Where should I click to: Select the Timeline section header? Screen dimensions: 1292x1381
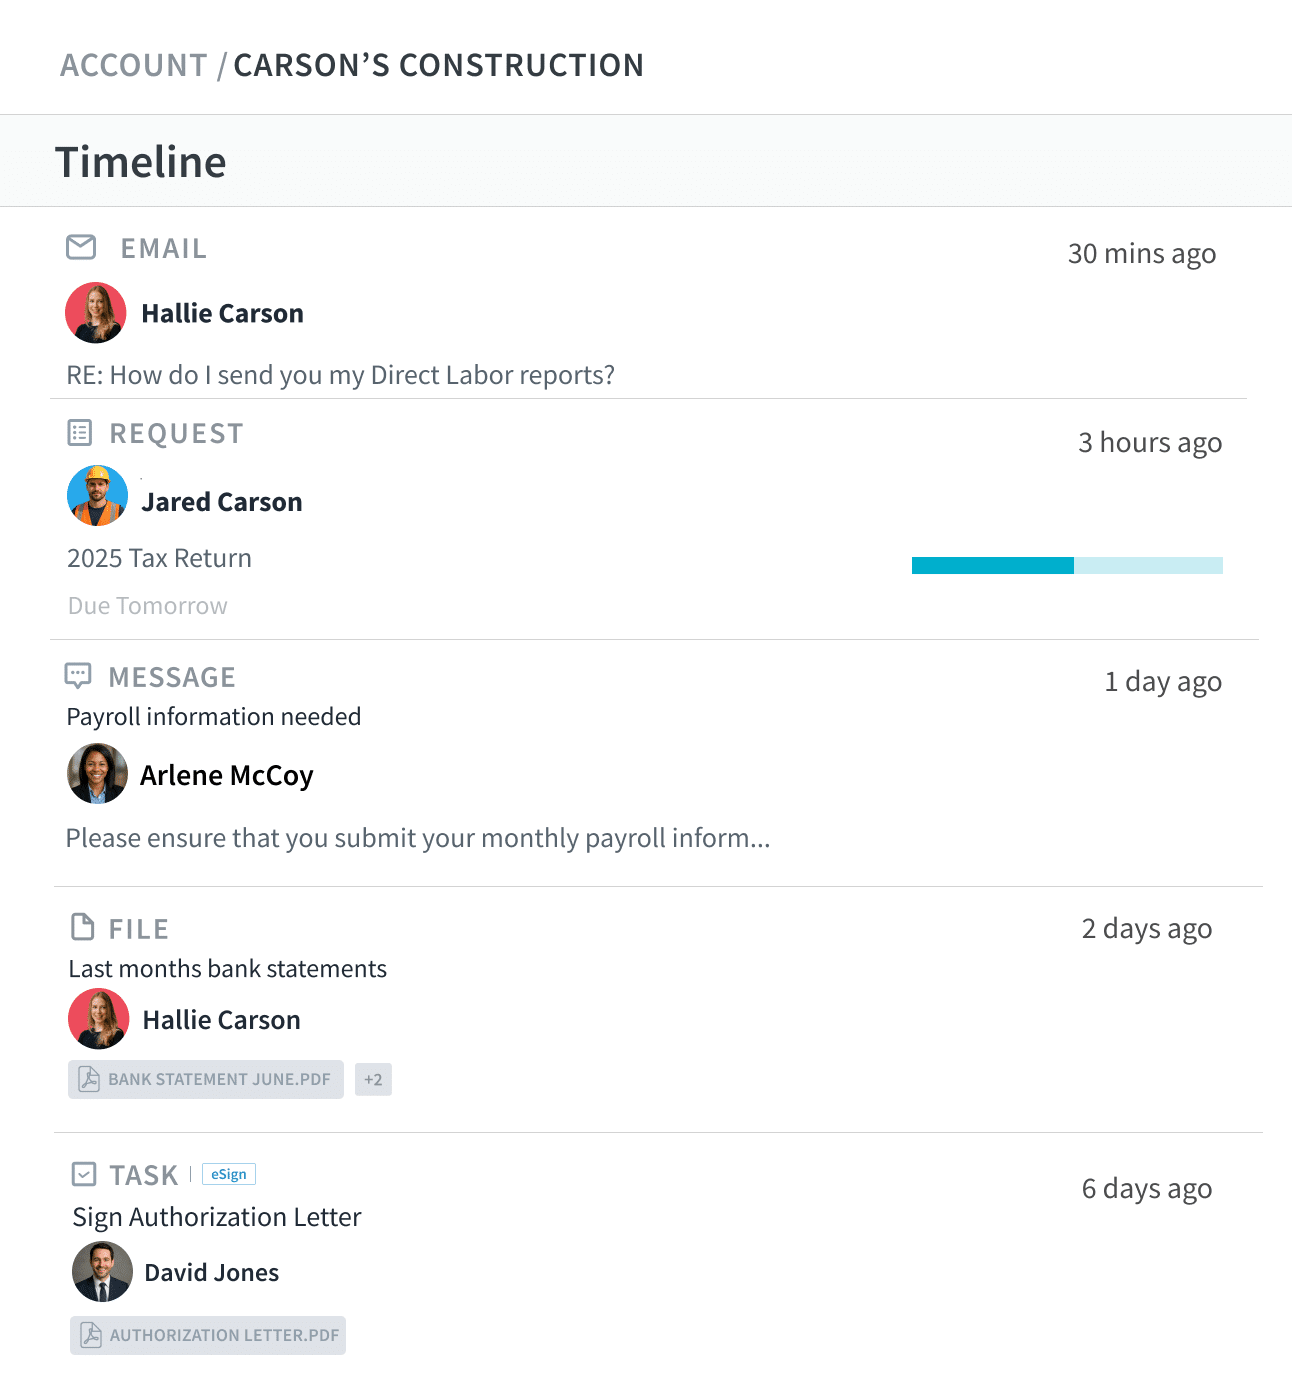point(140,160)
